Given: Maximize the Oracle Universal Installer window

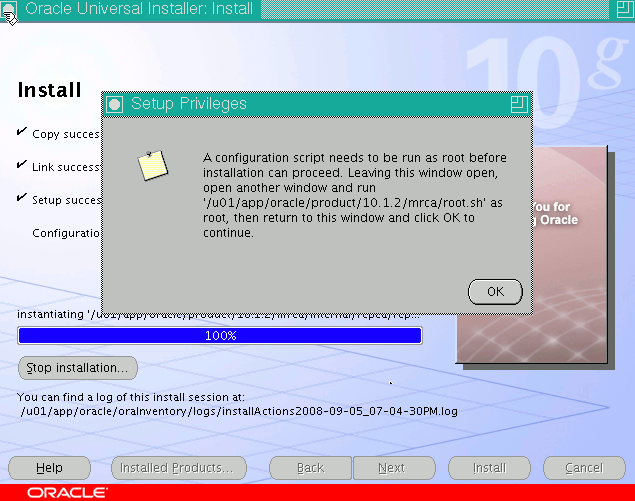Looking at the screenshot, I should tap(625, 9).
